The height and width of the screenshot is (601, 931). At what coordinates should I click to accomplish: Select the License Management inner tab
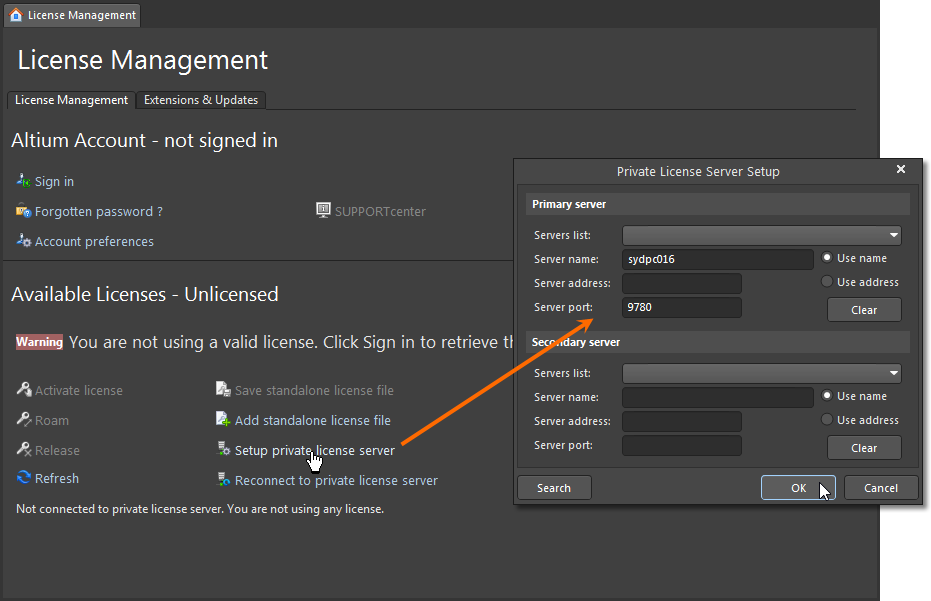pos(71,100)
